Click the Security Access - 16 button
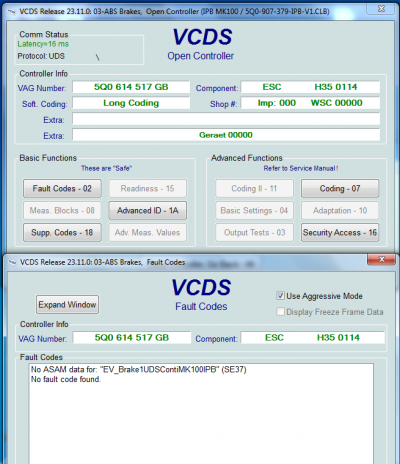The width and height of the screenshot is (400, 464). [340, 232]
